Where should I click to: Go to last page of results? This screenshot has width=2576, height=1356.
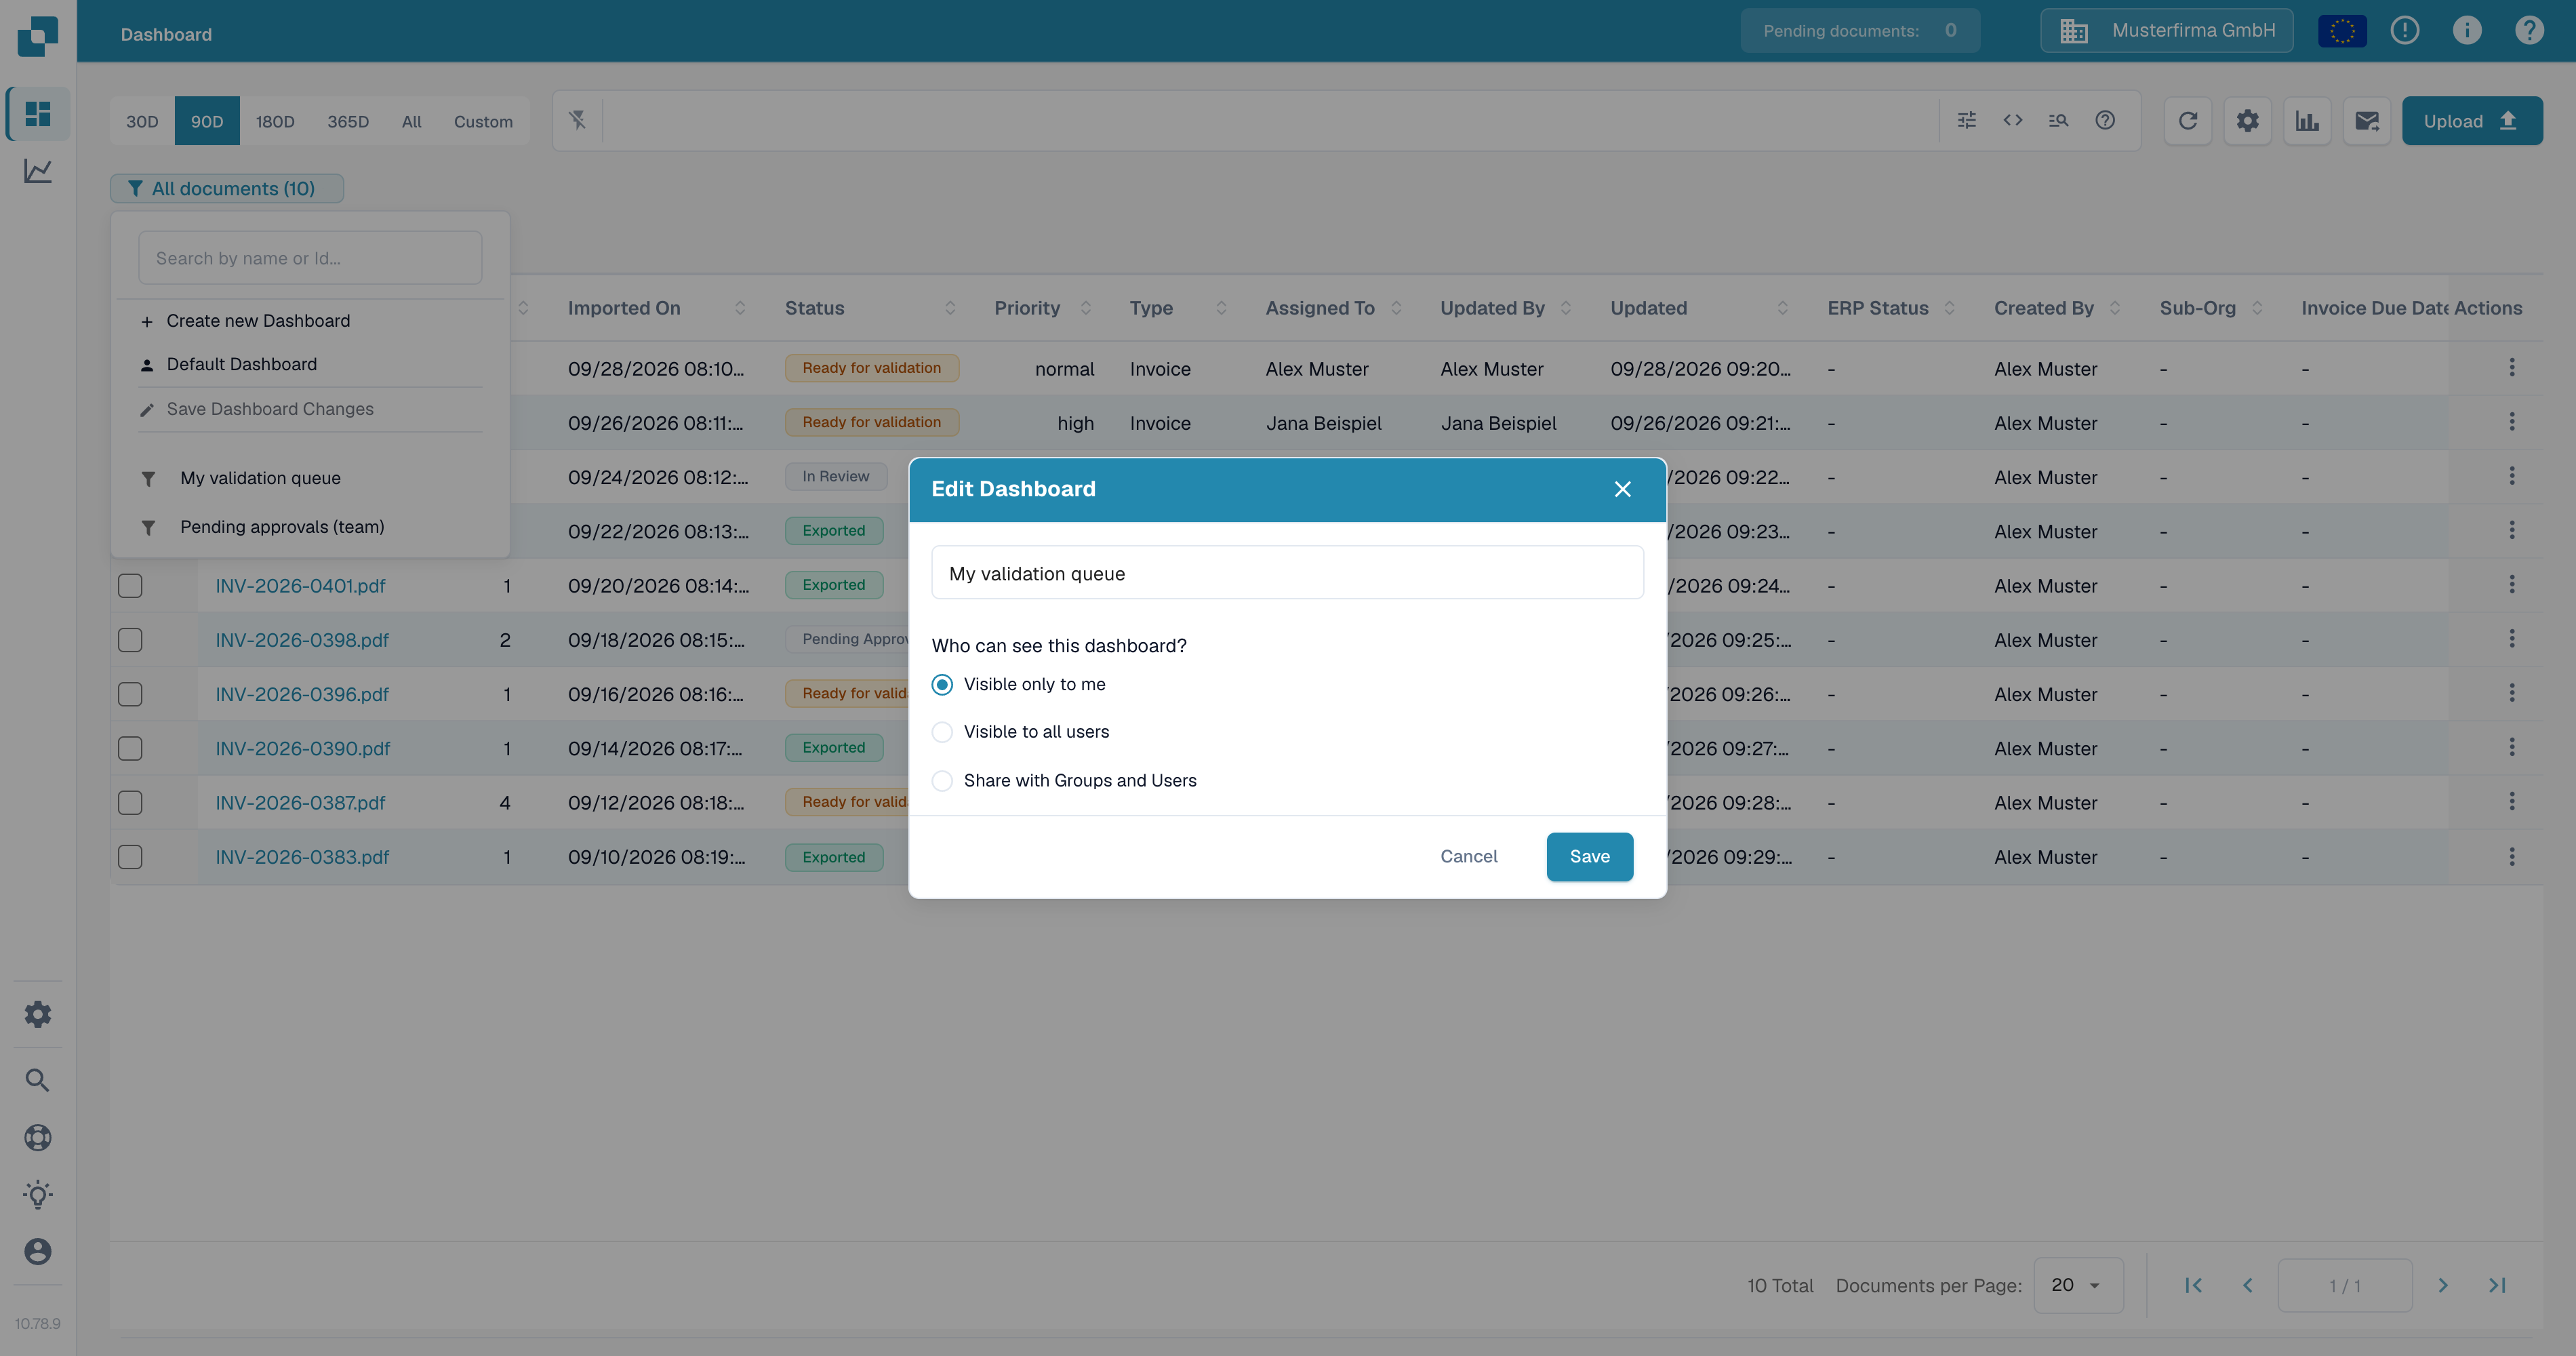[x=2497, y=1286]
